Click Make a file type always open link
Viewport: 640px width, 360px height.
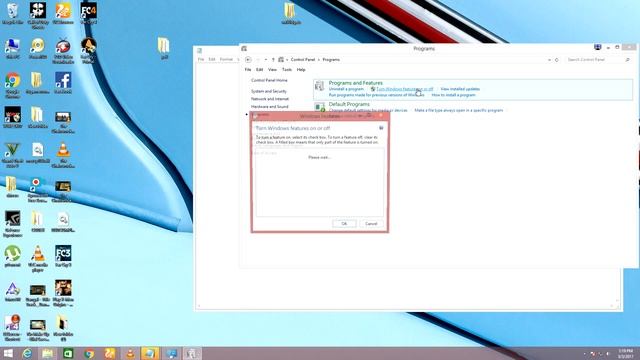(458, 110)
